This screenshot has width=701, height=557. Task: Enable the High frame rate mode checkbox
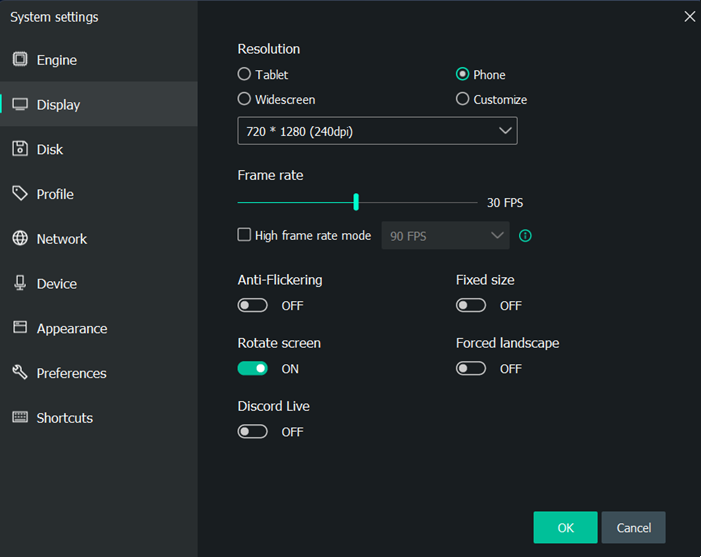[x=244, y=235]
